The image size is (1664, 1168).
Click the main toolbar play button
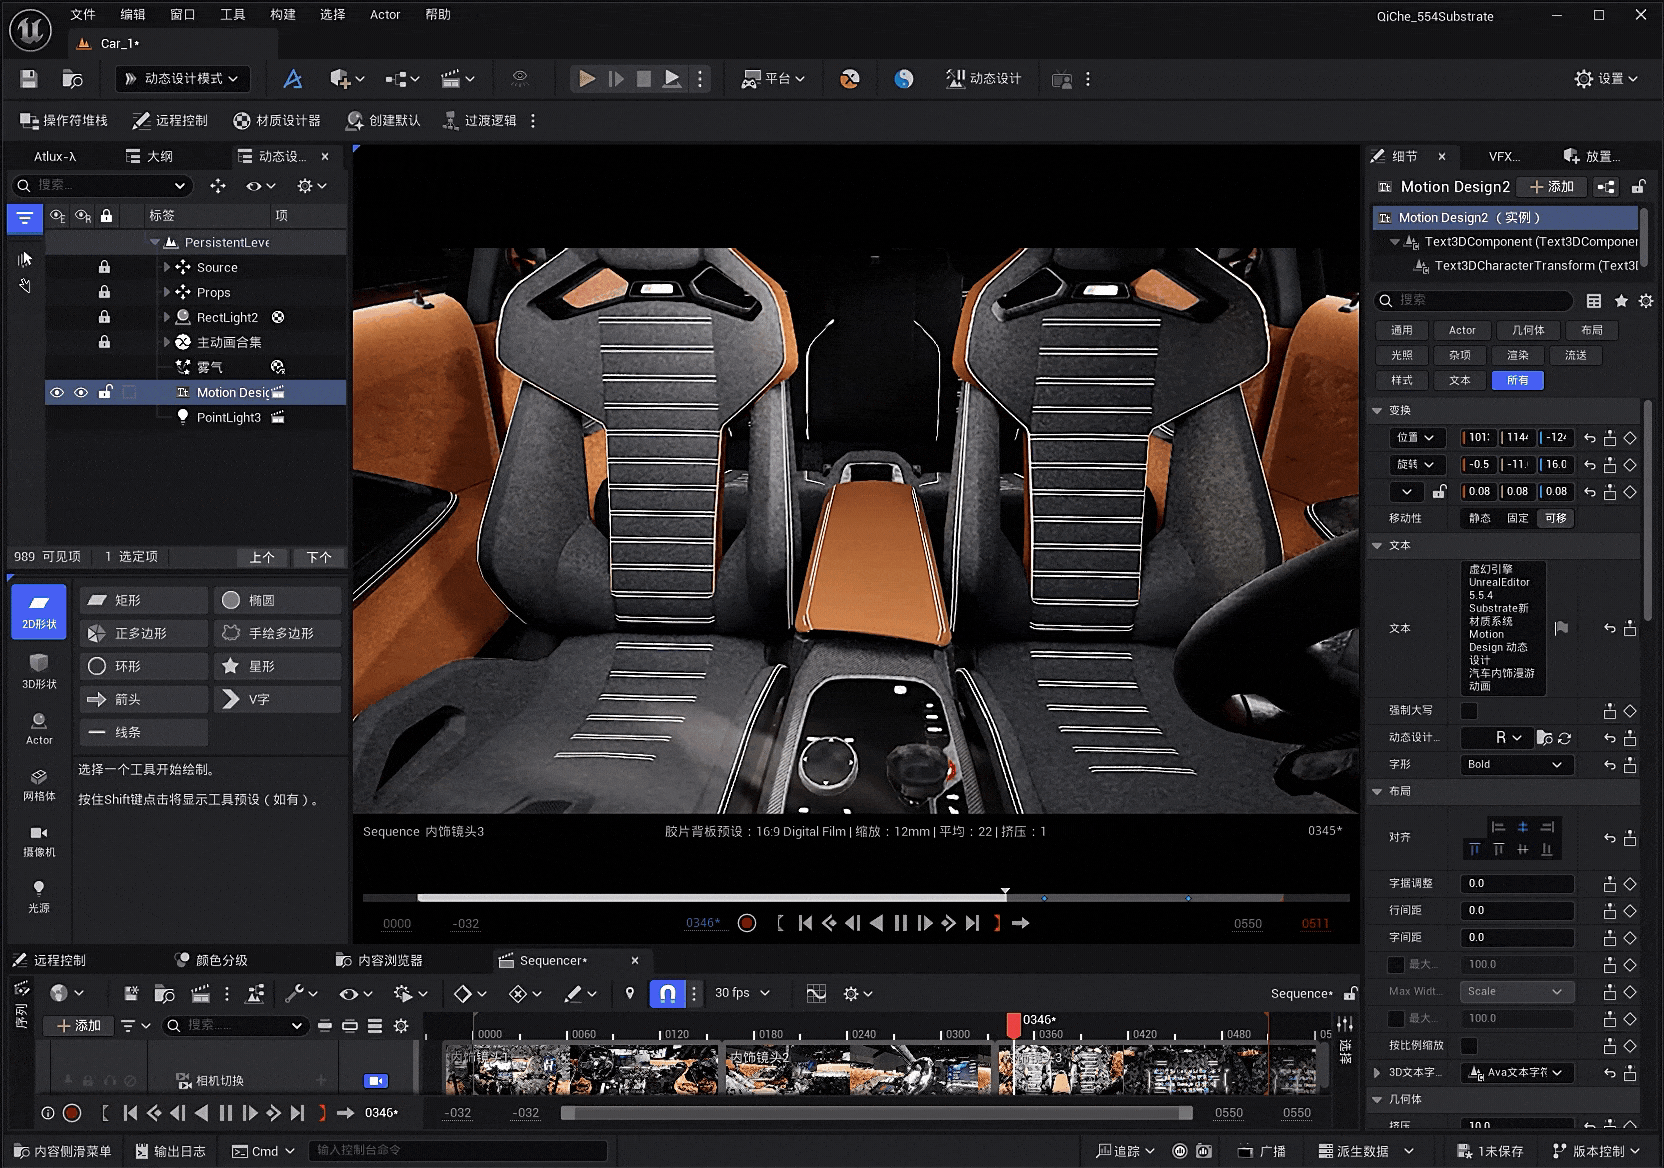(x=587, y=79)
